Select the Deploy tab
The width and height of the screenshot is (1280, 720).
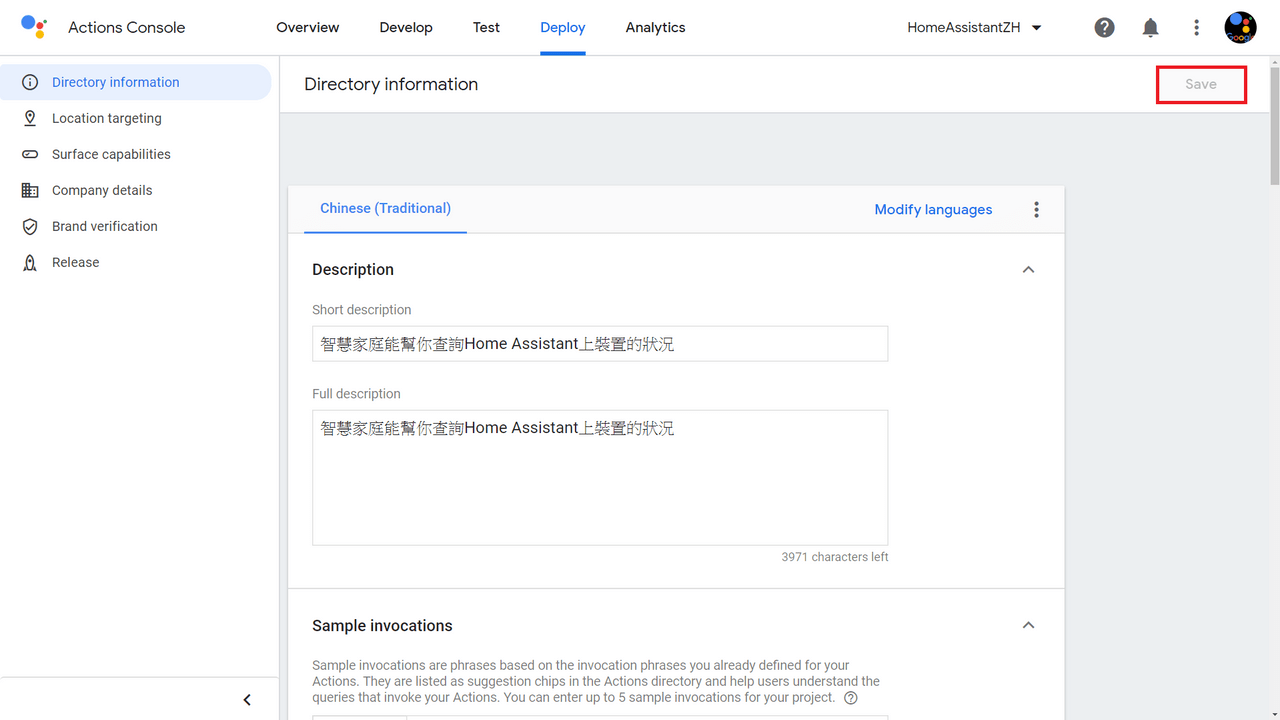pos(562,28)
